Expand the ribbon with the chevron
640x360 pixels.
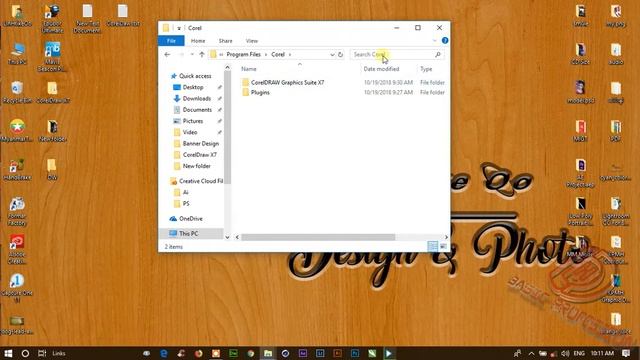click(x=434, y=40)
